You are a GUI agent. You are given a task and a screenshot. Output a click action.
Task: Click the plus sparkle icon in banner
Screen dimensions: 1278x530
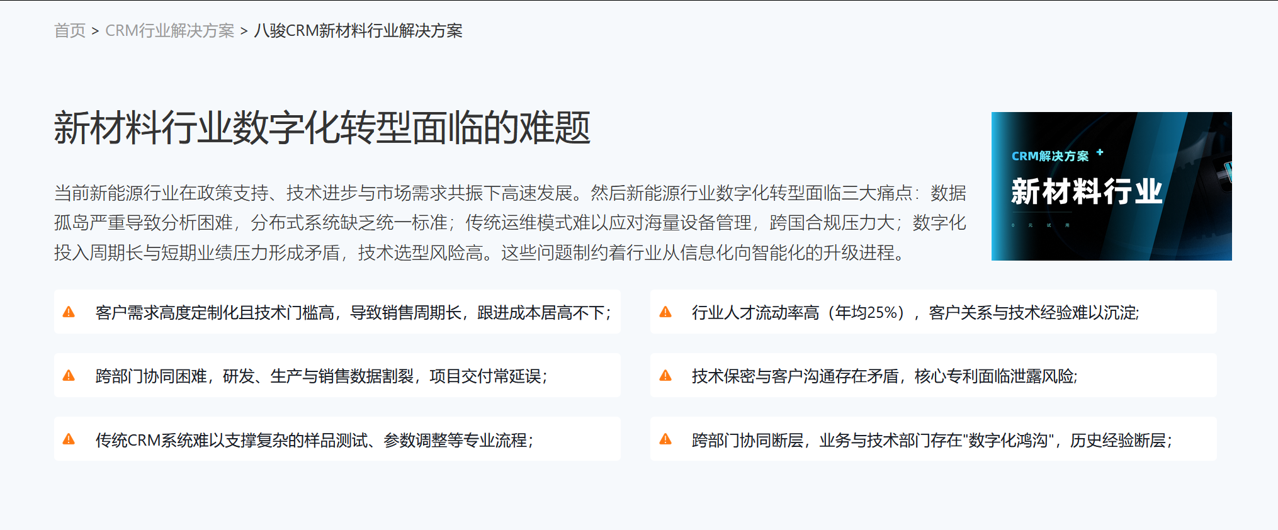[1100, 153]
